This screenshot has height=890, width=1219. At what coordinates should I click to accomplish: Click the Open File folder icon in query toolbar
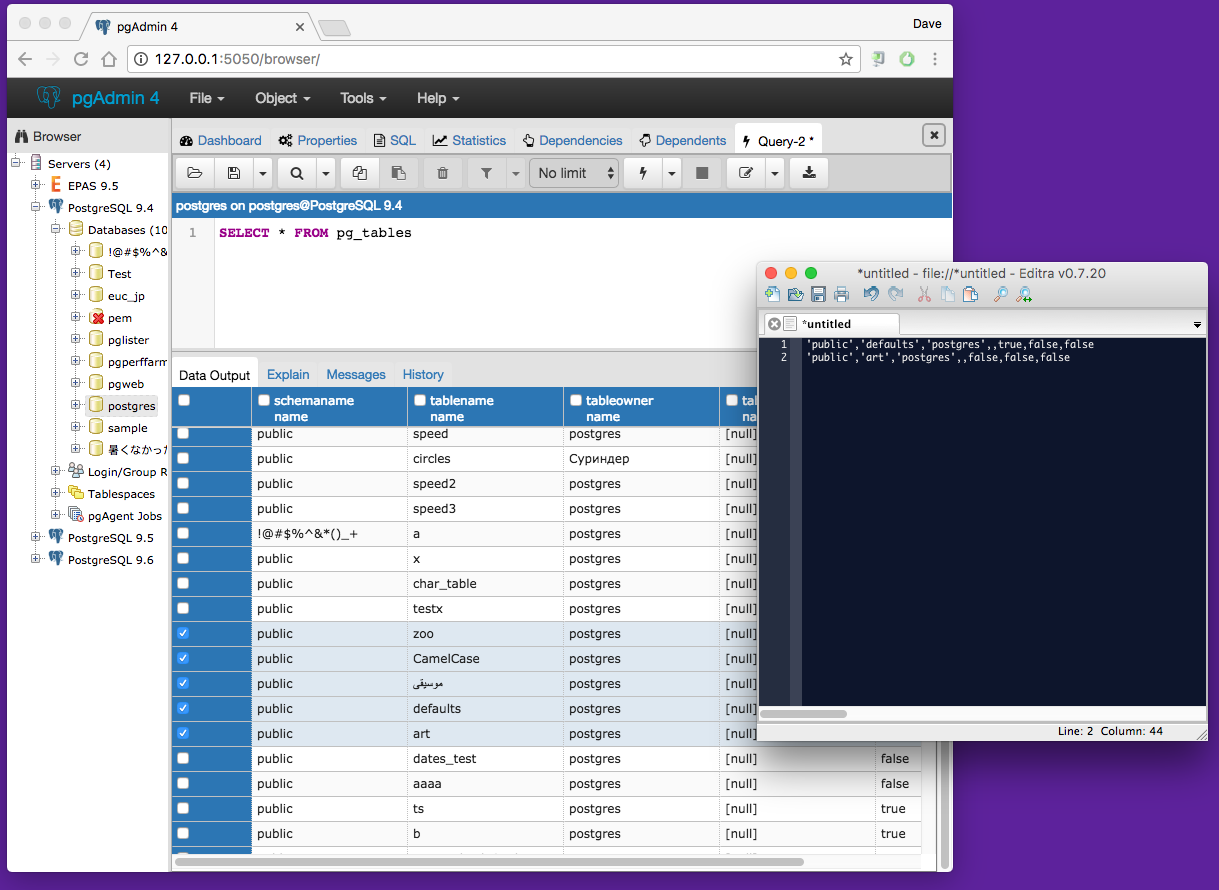[x=195, y=173]
